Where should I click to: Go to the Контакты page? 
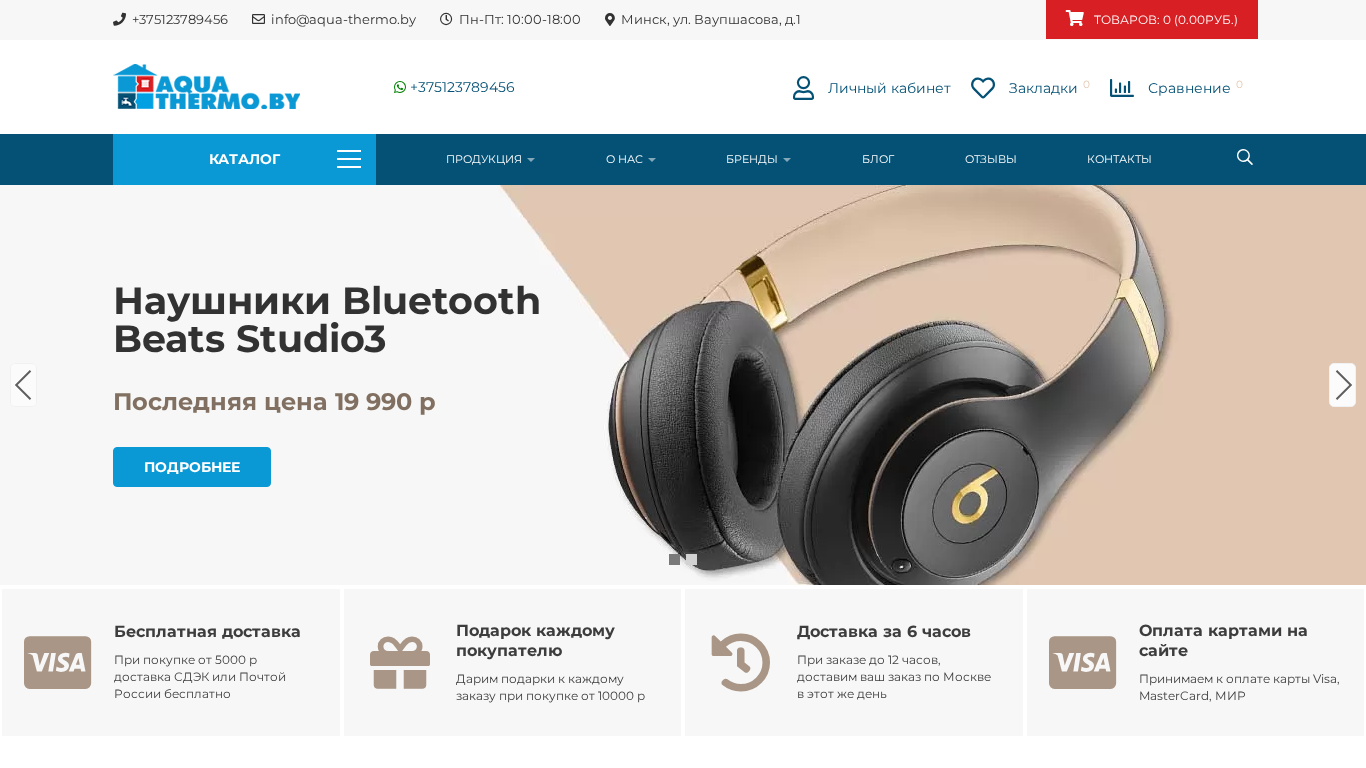[1119, 159]
